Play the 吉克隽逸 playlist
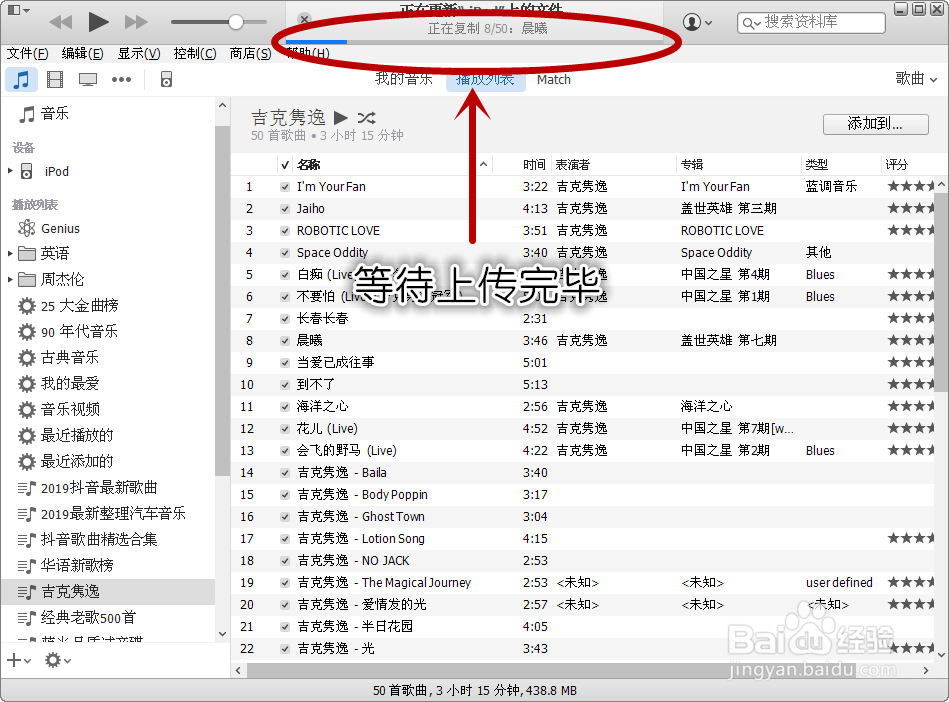 pyautogui.click(x=341, y=117)
